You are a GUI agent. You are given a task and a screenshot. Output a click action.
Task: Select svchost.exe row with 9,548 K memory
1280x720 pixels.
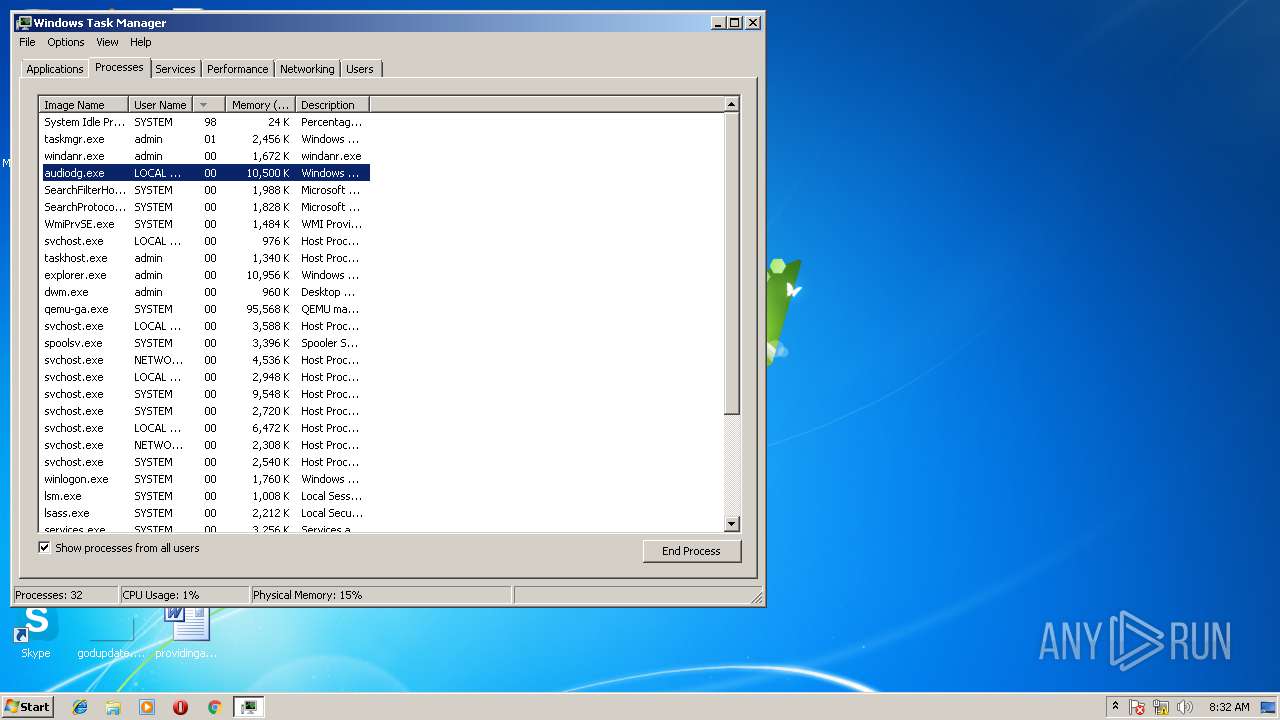click(204, 394)
